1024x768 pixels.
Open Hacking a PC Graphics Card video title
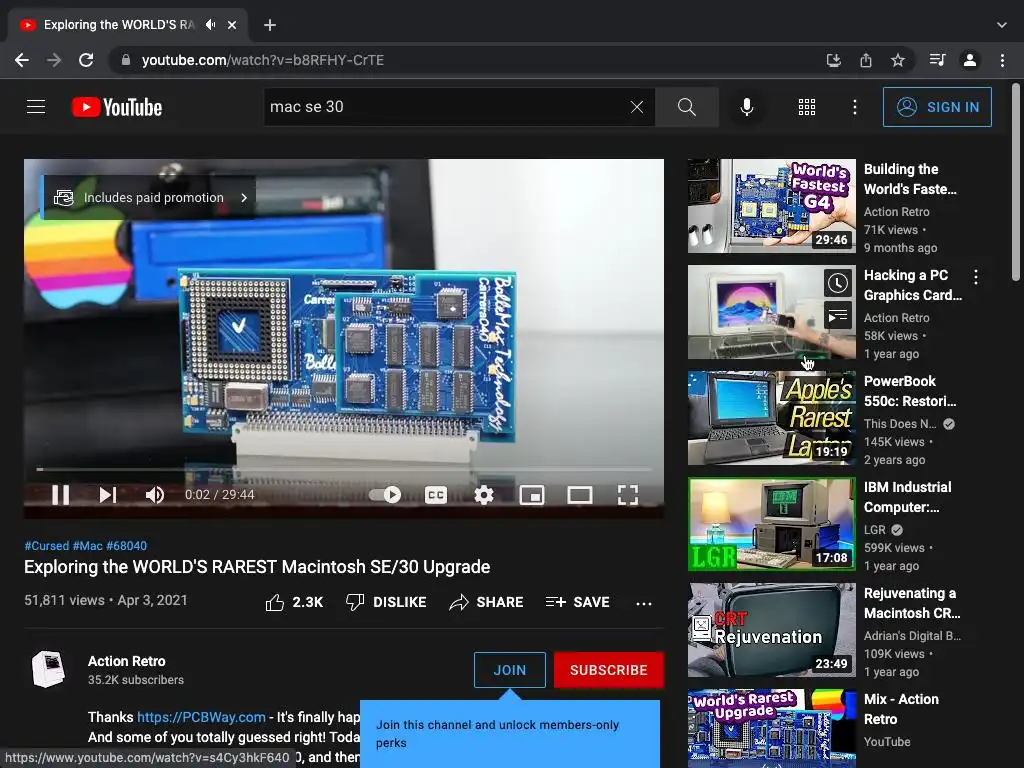[x=912, y=285]
